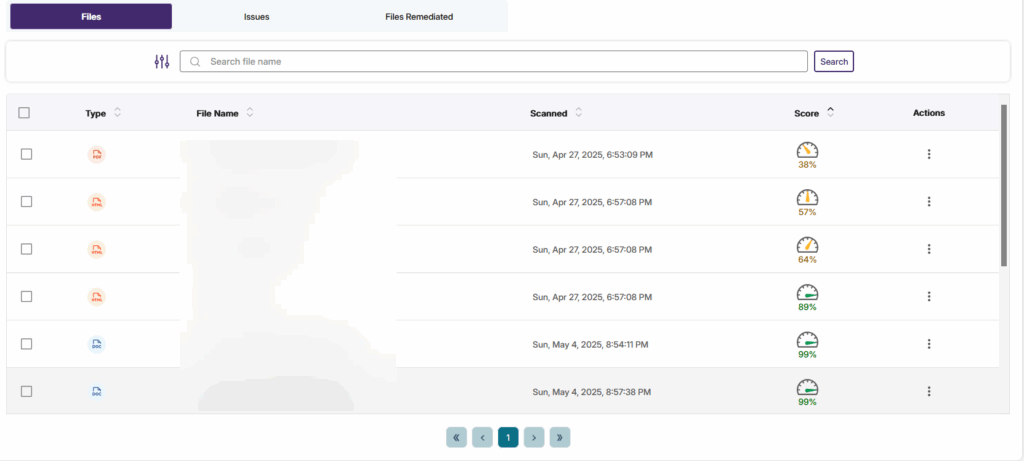Check the box for the 64% score row
1024x461 pixels.
click(26, 249)
